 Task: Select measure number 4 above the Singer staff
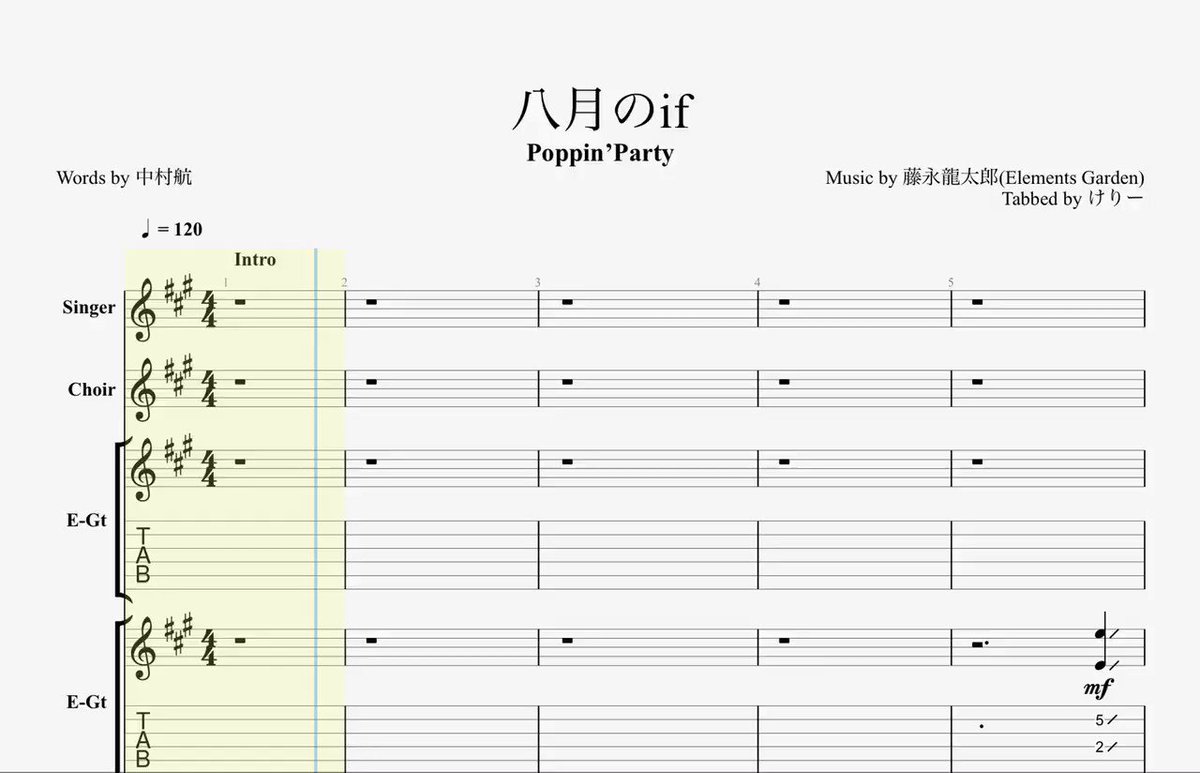[758, 283]
